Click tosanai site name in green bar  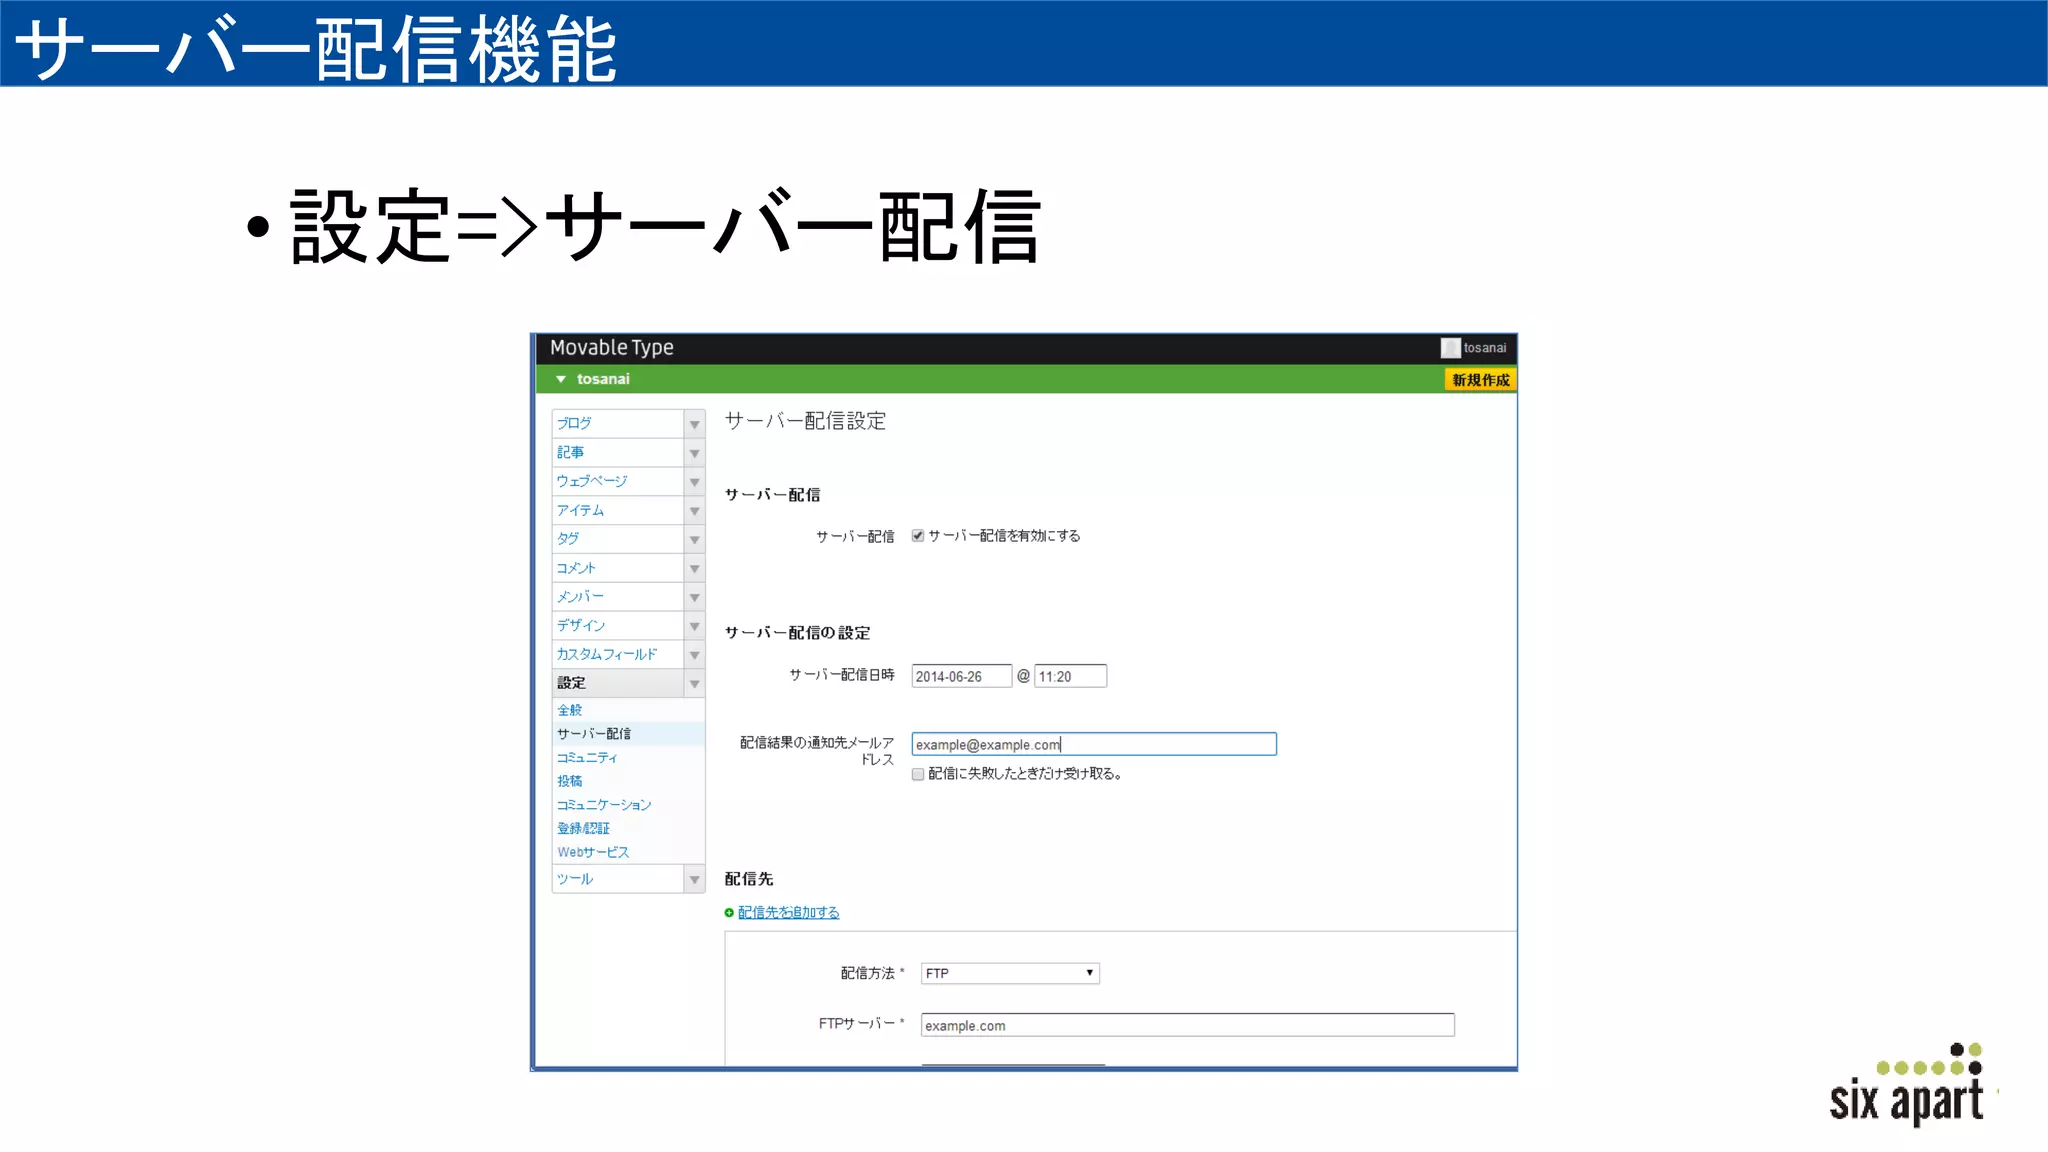pyautogui.click(x=603, y=379)
